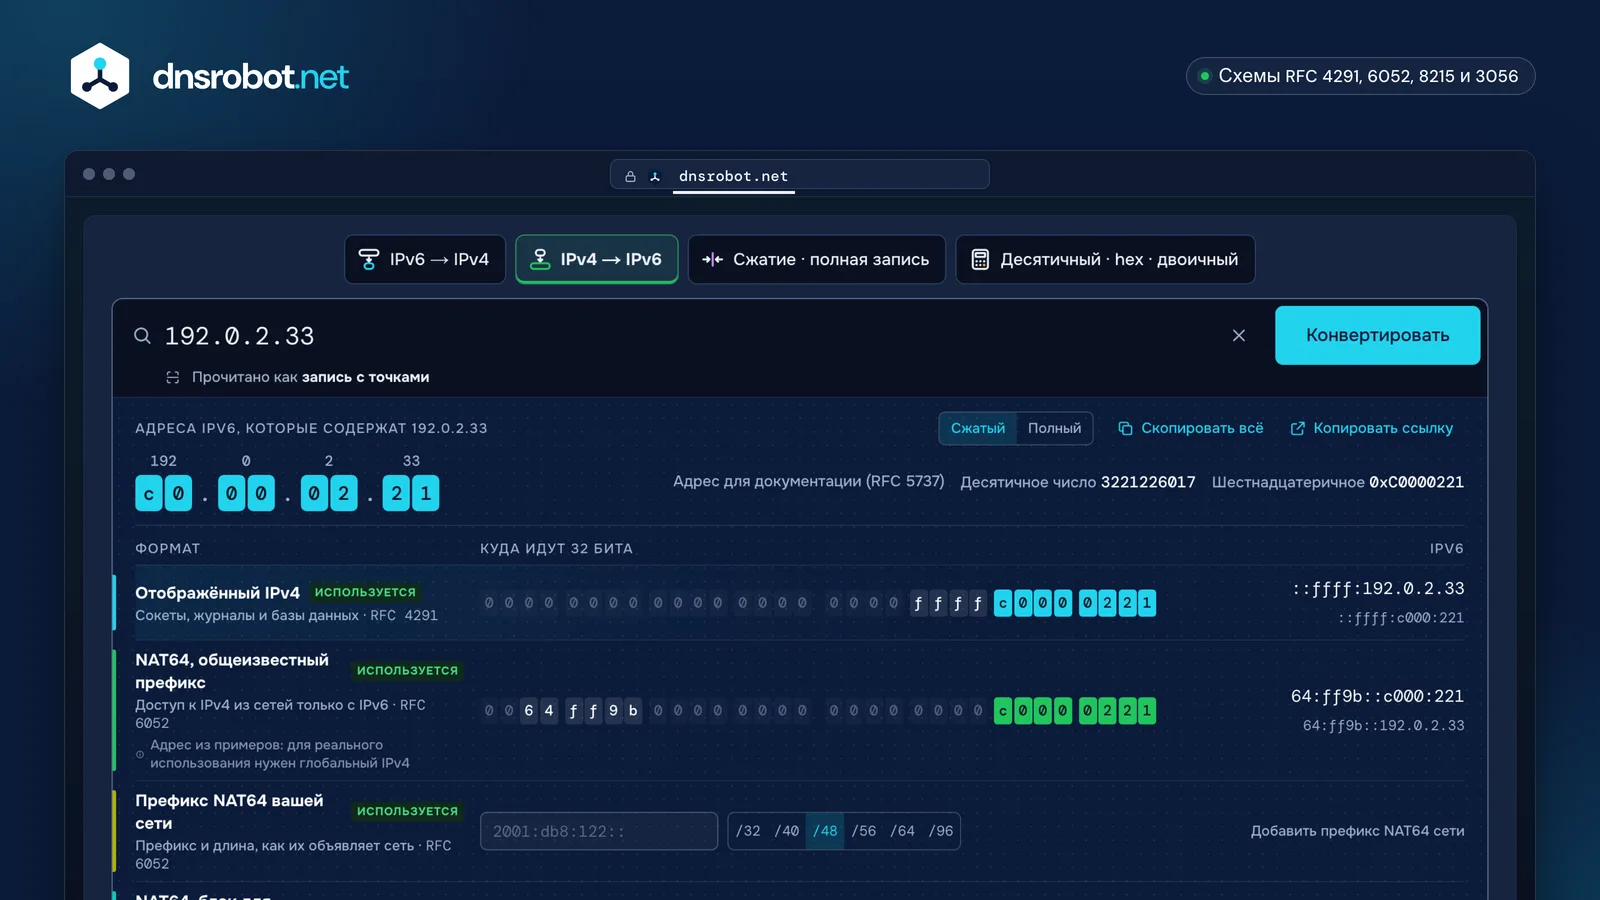Select /48 prefix length
This screenshot has height=900, width=1600.
coord(825,831)
